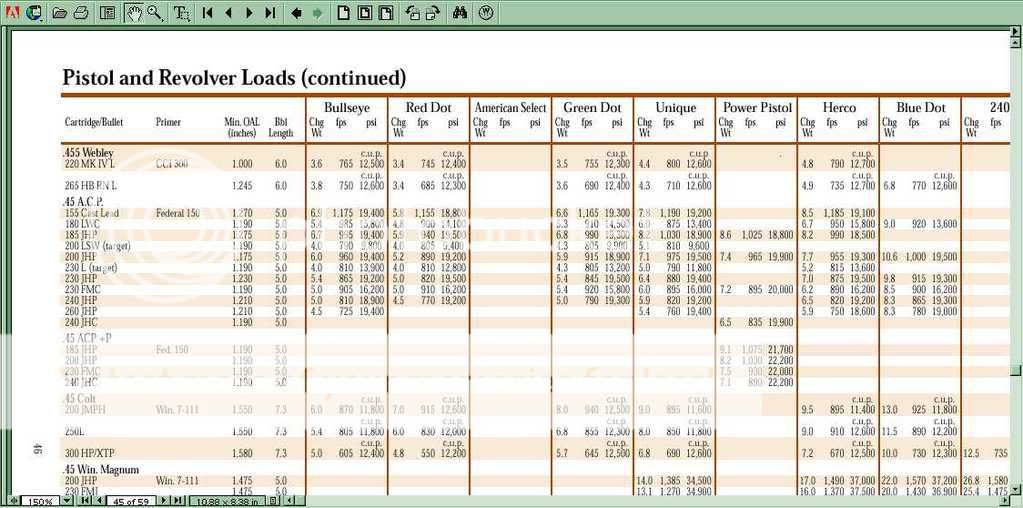Select the Hand tool
Image resolution: width=1023 pixels, height=508 pixels.
[134, 12]
